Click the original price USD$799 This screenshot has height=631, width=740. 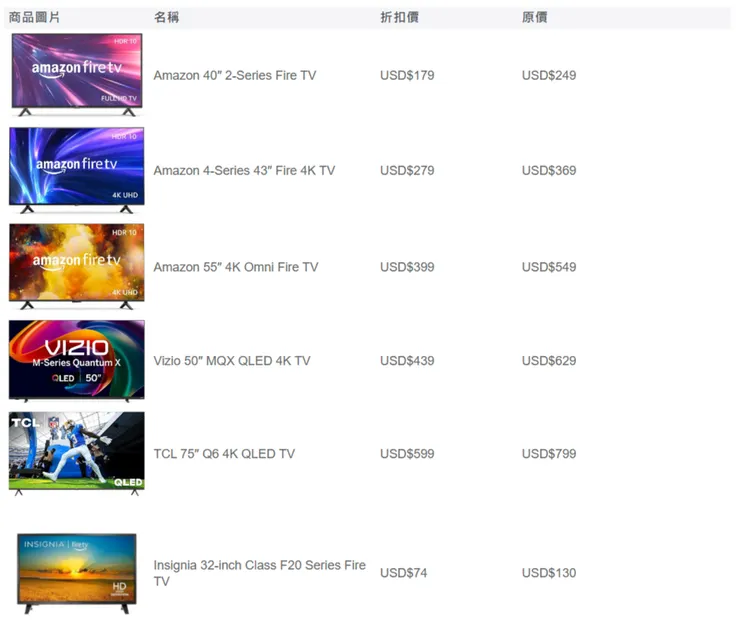tap(549, 454)
